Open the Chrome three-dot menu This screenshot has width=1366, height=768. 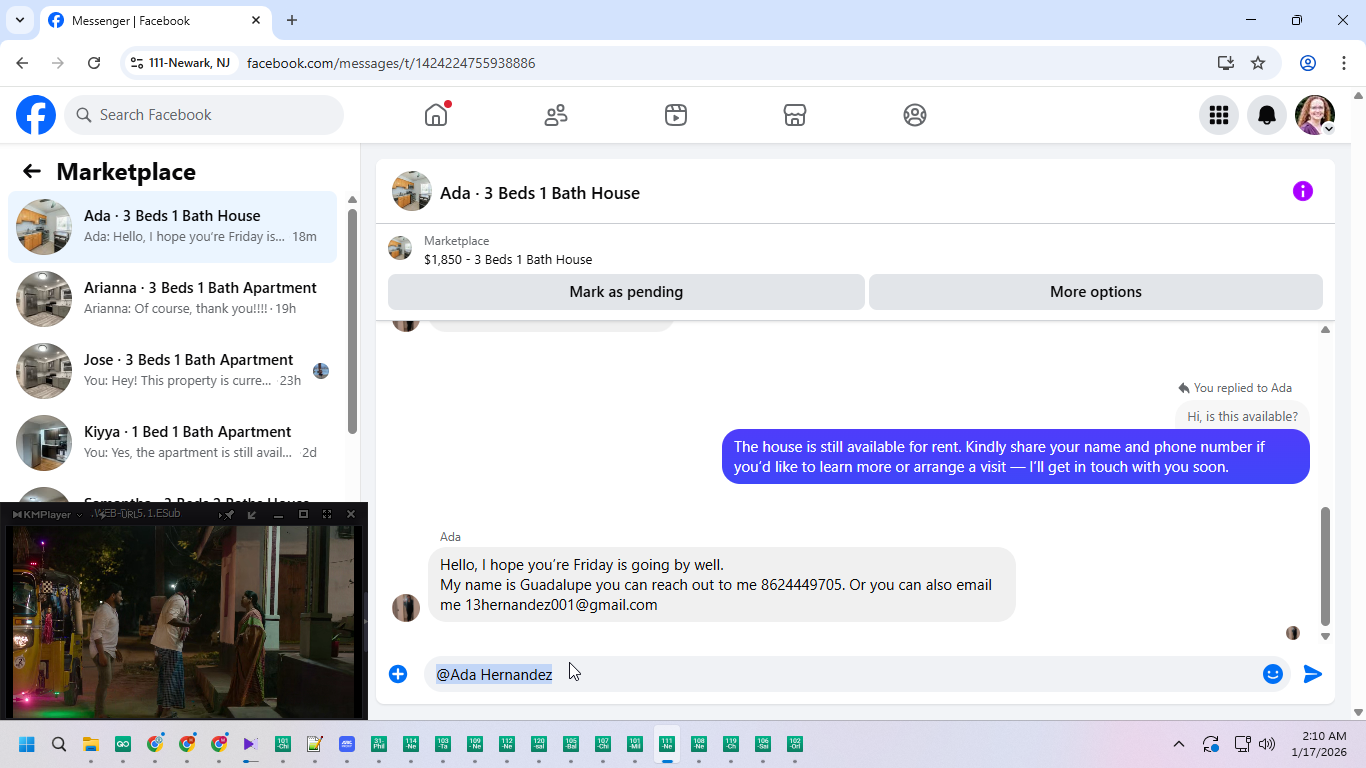(x=1343, y=63)
